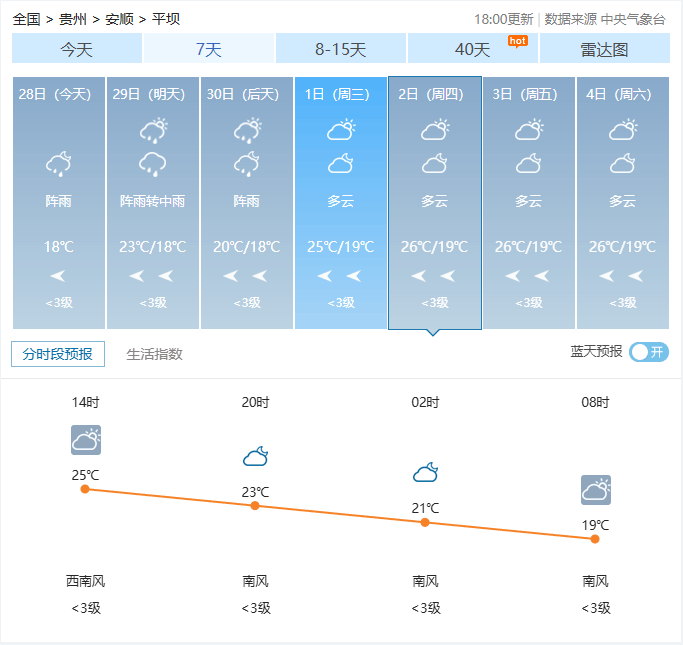Switch to the 8-15天 forecast tab

[x=341, y=49]
